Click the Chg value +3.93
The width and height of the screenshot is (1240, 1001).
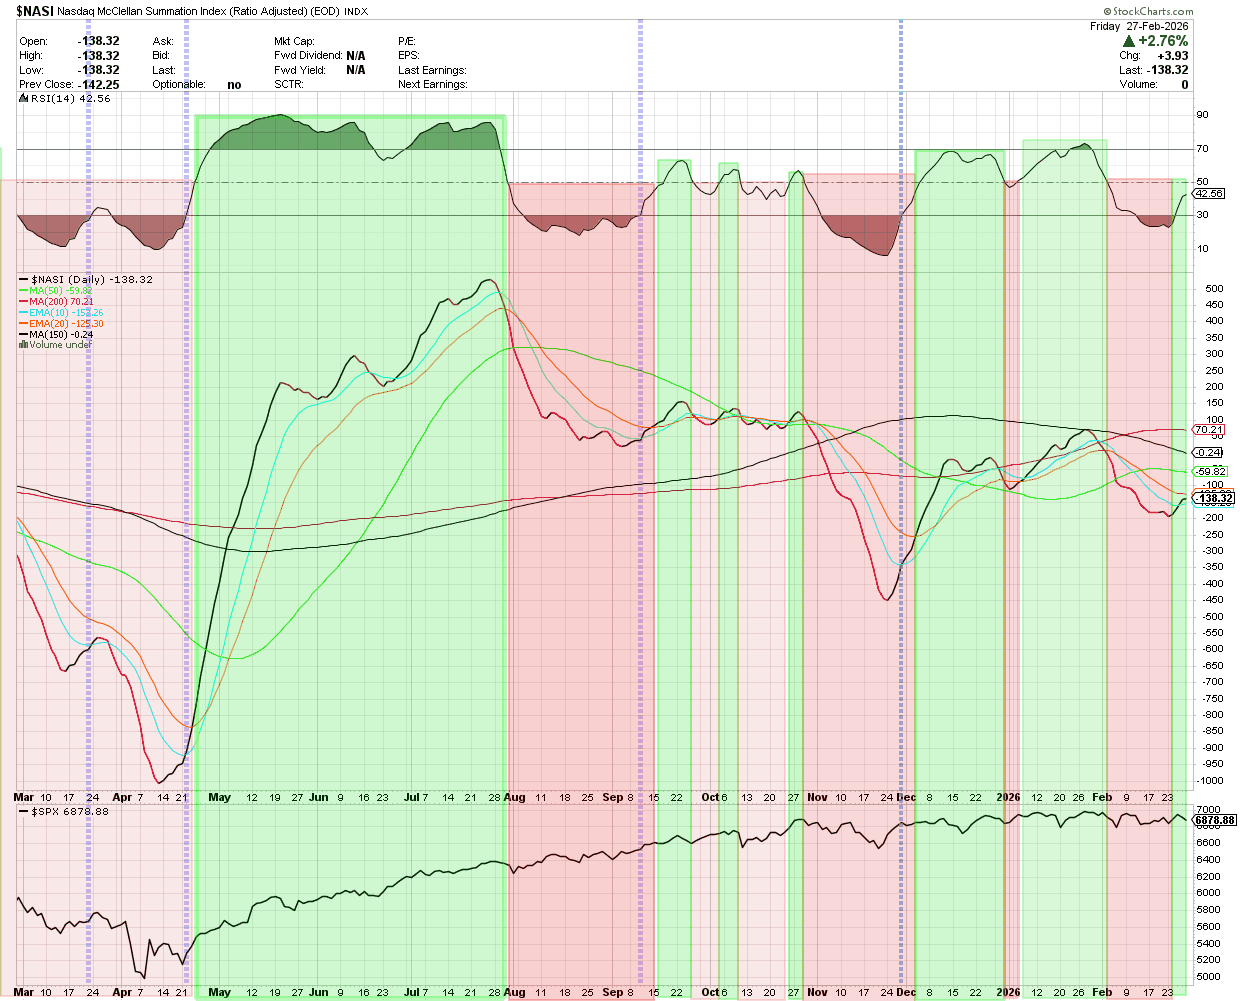[1173, 56]
